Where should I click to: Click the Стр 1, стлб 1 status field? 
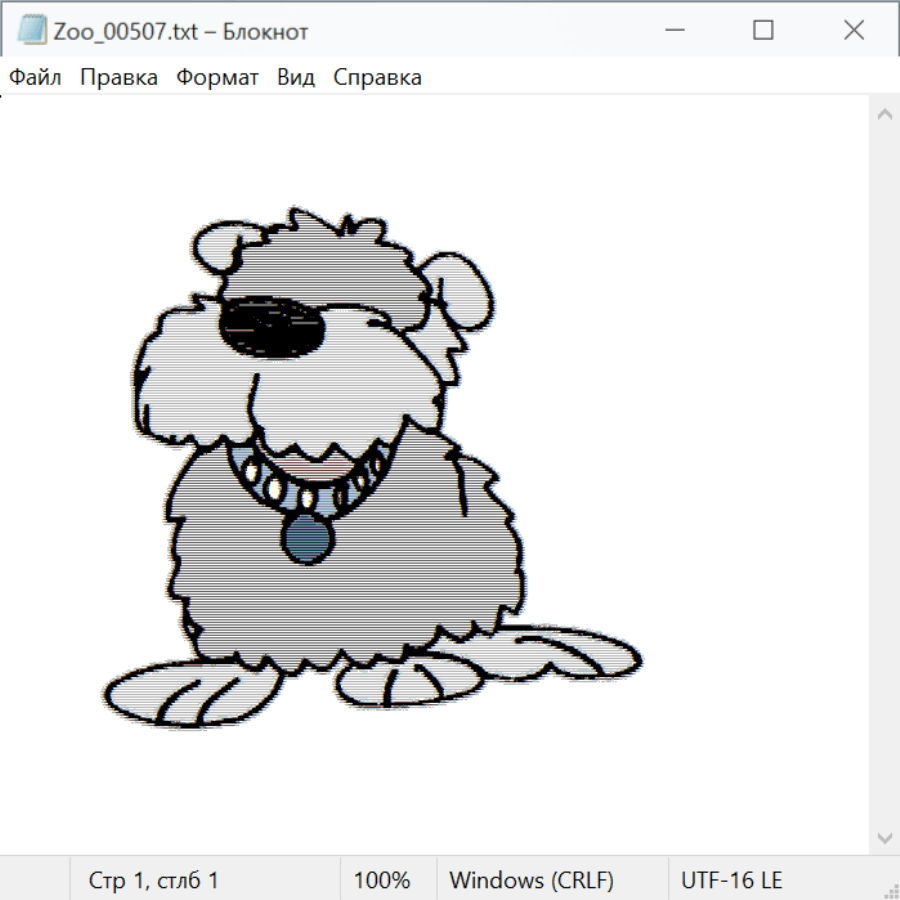154,880
